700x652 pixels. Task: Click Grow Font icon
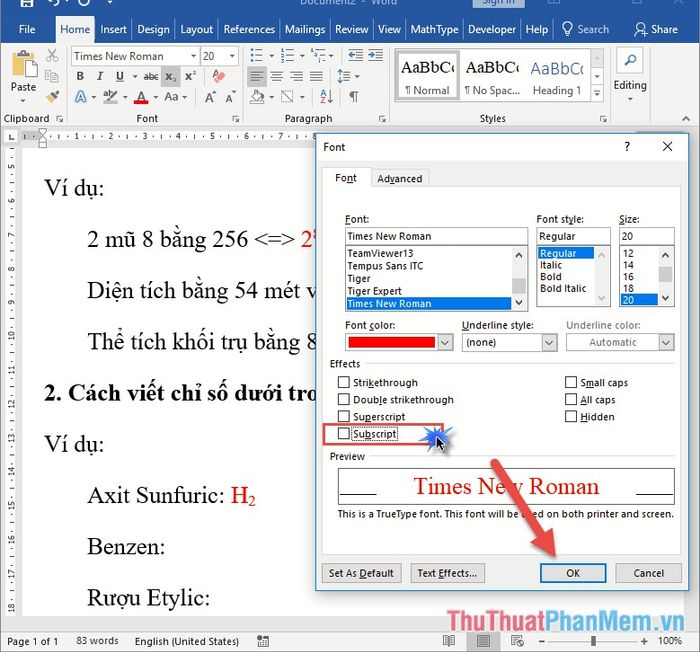(210, 96)
